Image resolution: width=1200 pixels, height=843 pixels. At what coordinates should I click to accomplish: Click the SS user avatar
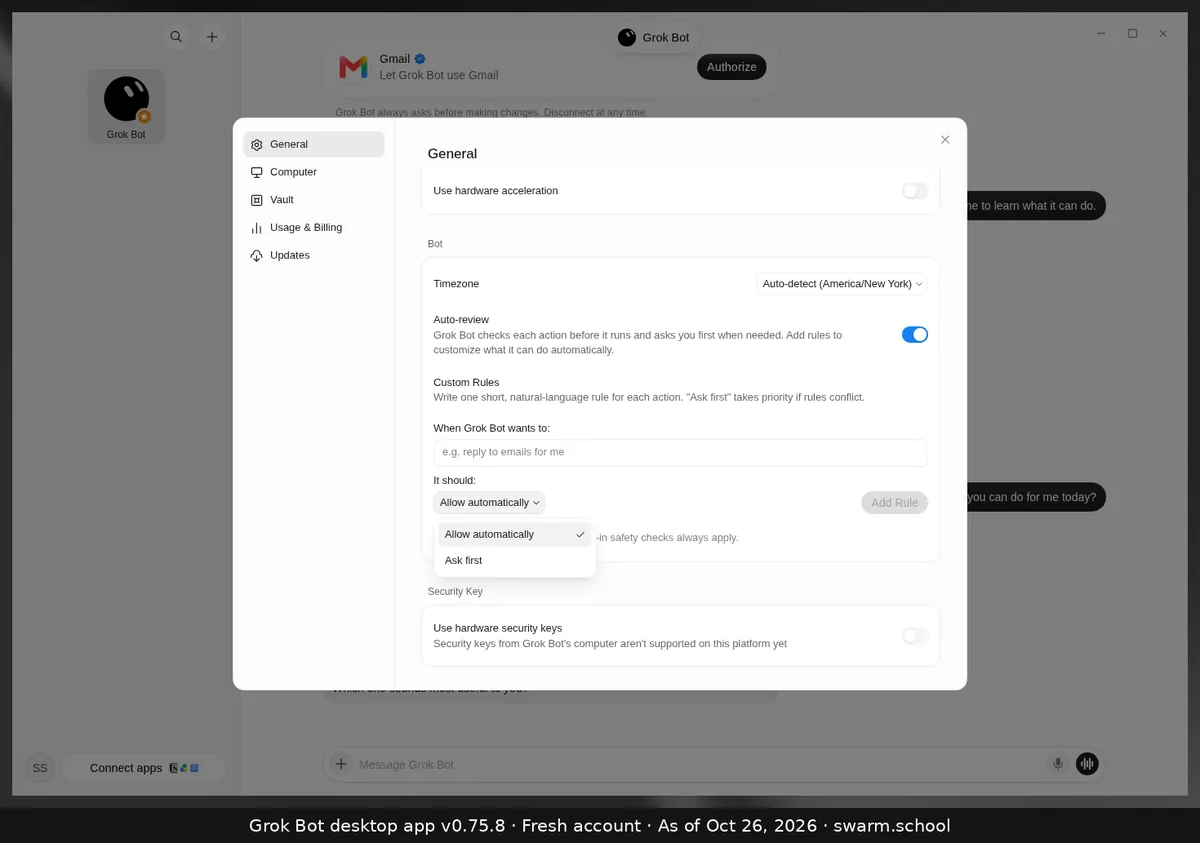(x=40, y=768)
